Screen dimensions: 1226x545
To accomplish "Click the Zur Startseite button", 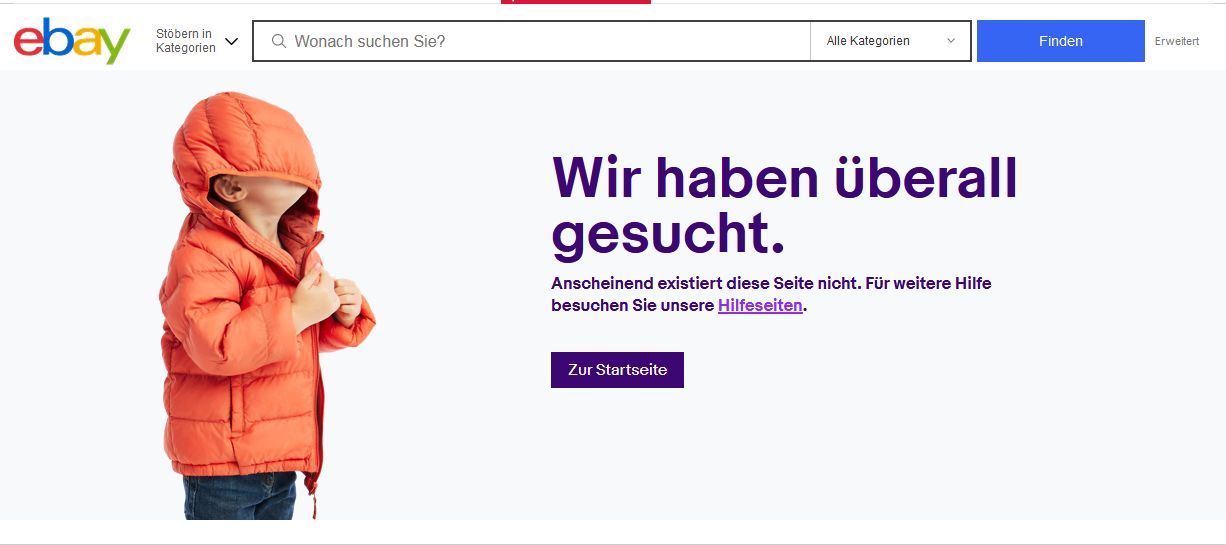I will (617, 370).
